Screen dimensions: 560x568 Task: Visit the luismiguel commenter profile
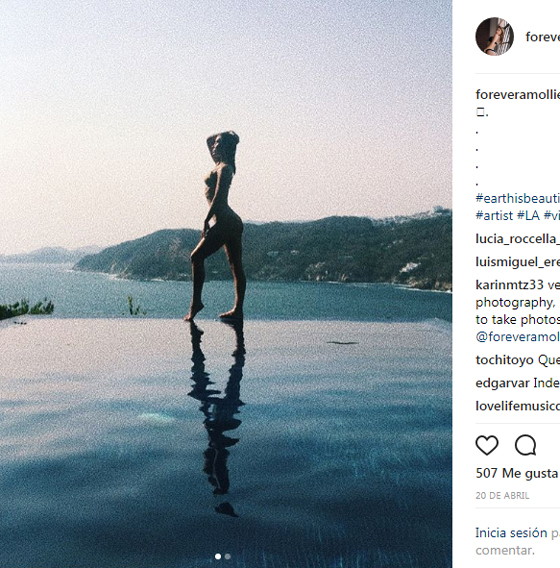[x=518, y=262]
